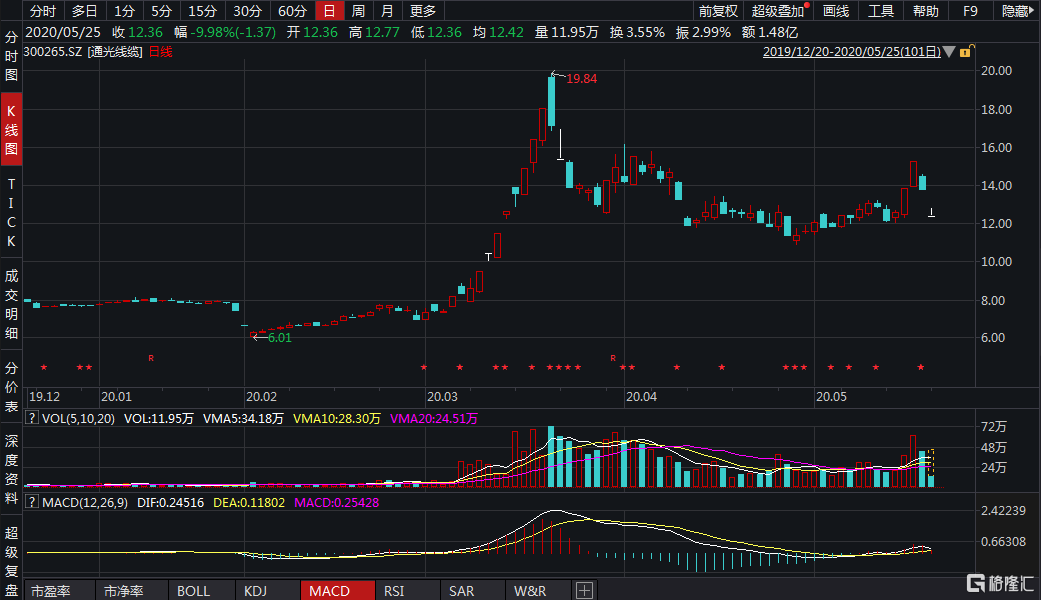This screenshot has width=1041, height=600.
Task: Open 分时图 in the left sidebar
Action: pos(11,56)
